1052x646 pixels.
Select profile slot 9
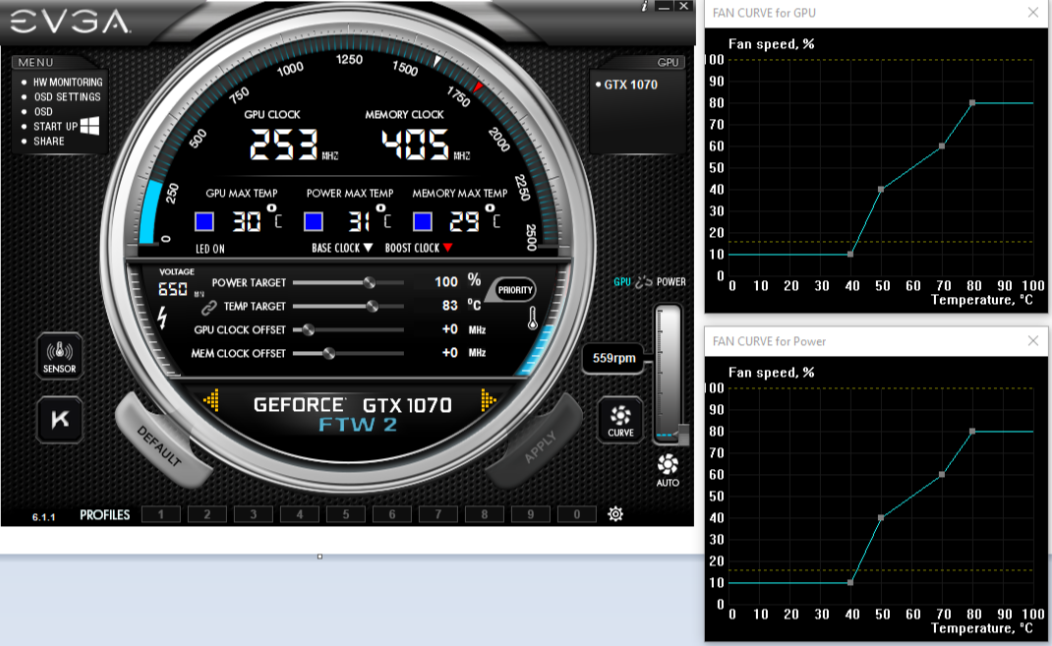click(531, 515)
